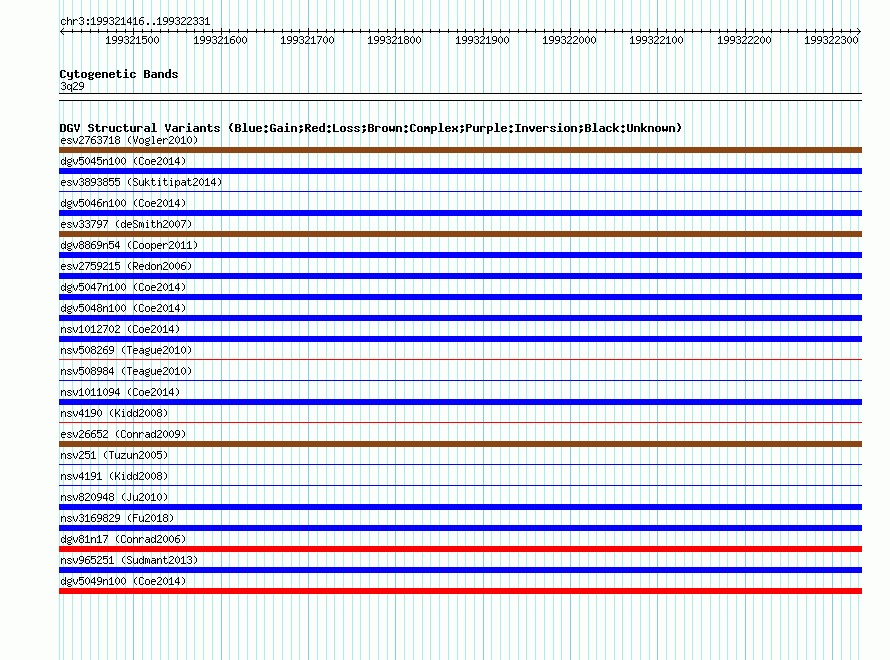Click the esv33797 (deSmith2007) variant label
Image resolution: width=890 pixels, height=660 pixels.
126,224
